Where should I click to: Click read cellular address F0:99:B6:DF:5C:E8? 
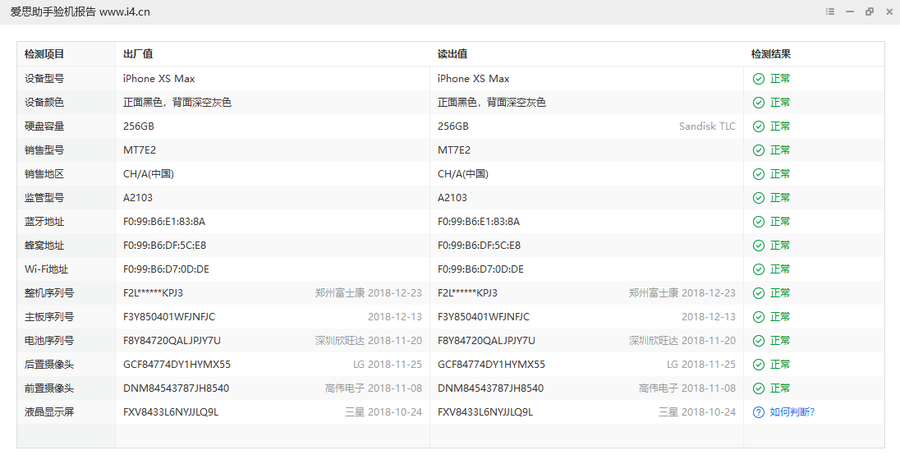point(479,246)
